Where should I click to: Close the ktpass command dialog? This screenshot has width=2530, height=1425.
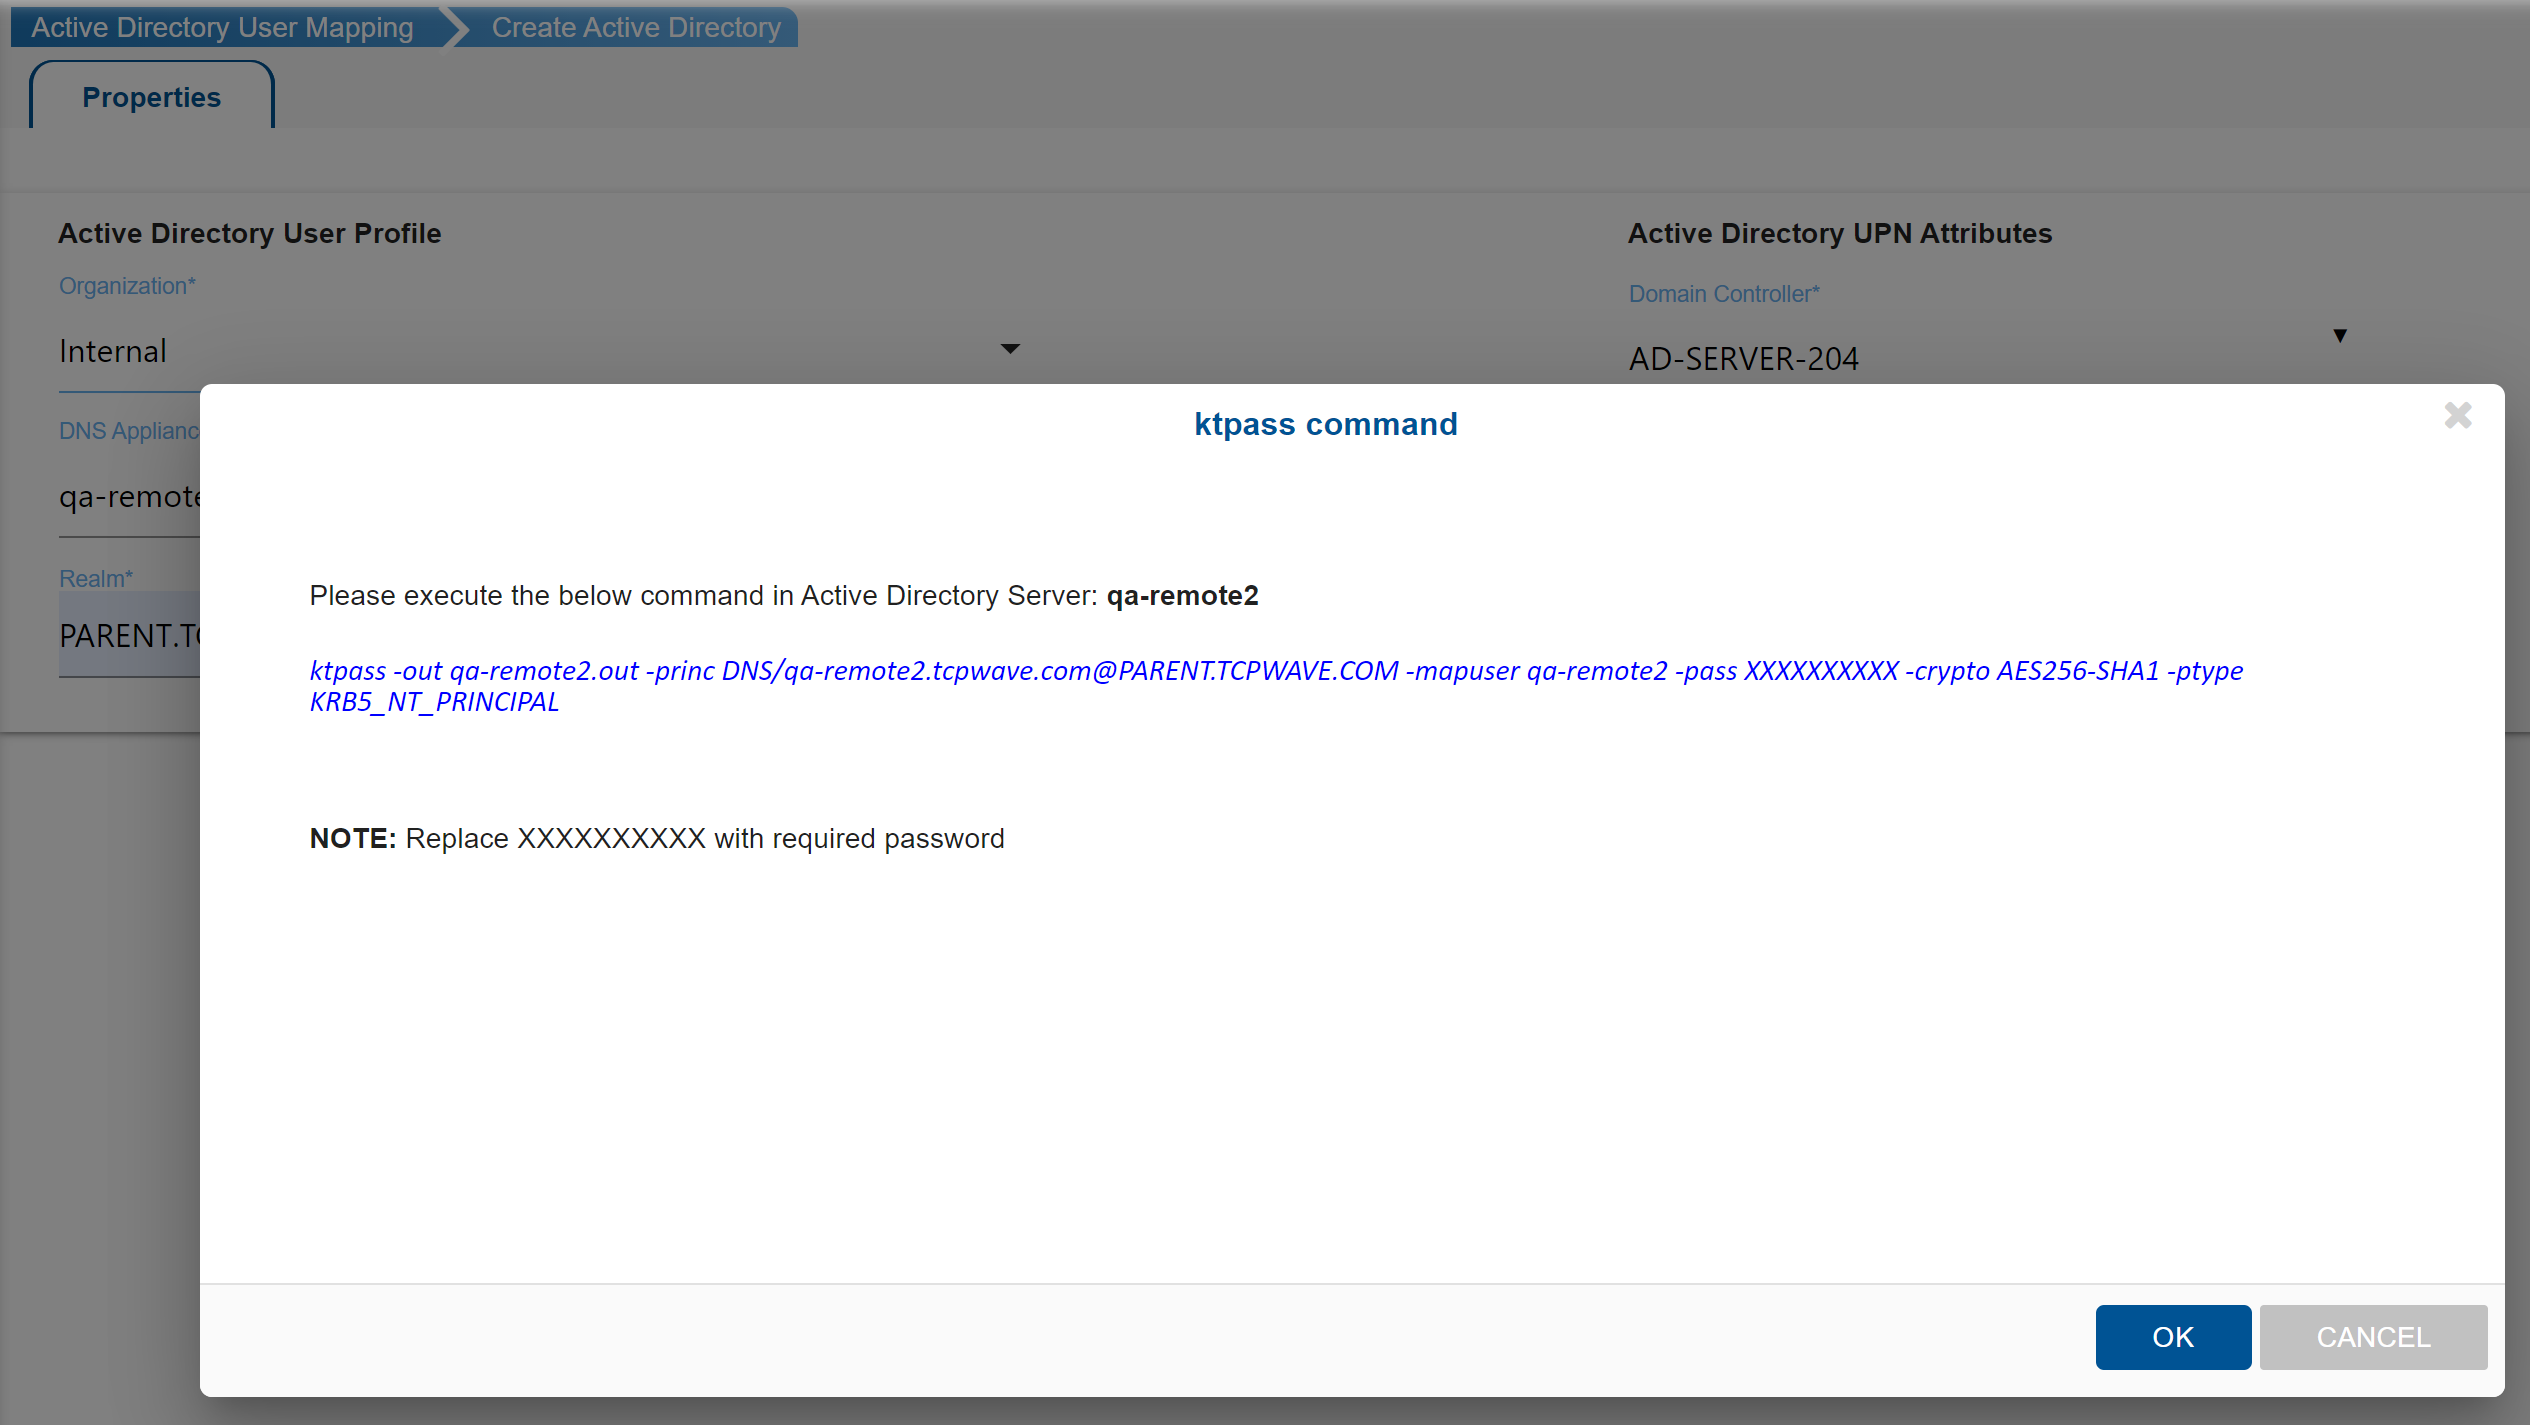pos(2457,415)
